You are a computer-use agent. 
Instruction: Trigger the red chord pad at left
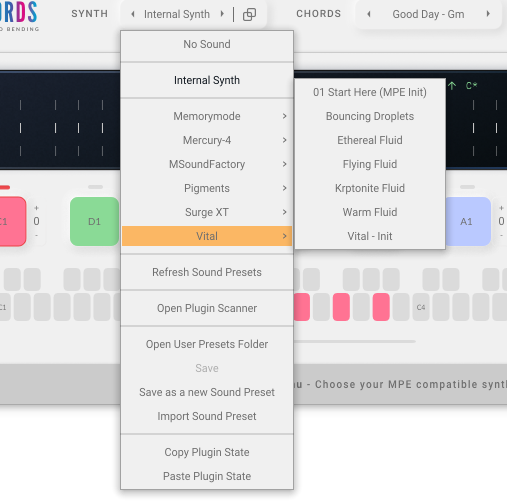(x=13, y=221)
